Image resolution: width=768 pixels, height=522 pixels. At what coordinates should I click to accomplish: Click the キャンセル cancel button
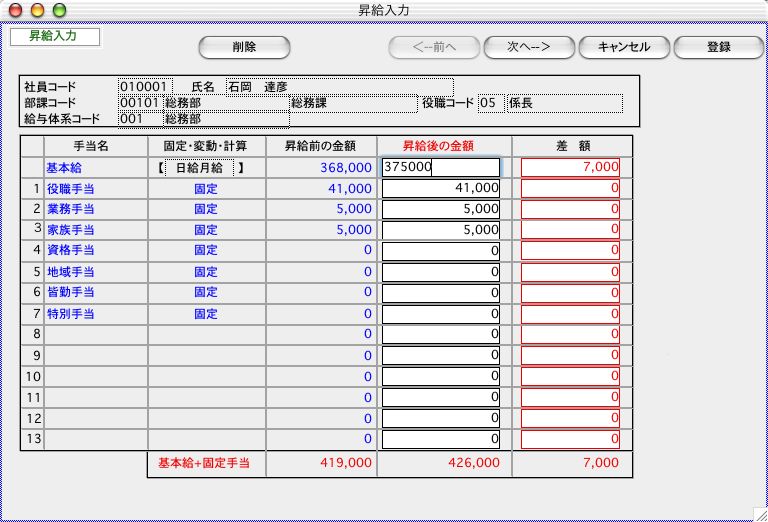[623, 47]
